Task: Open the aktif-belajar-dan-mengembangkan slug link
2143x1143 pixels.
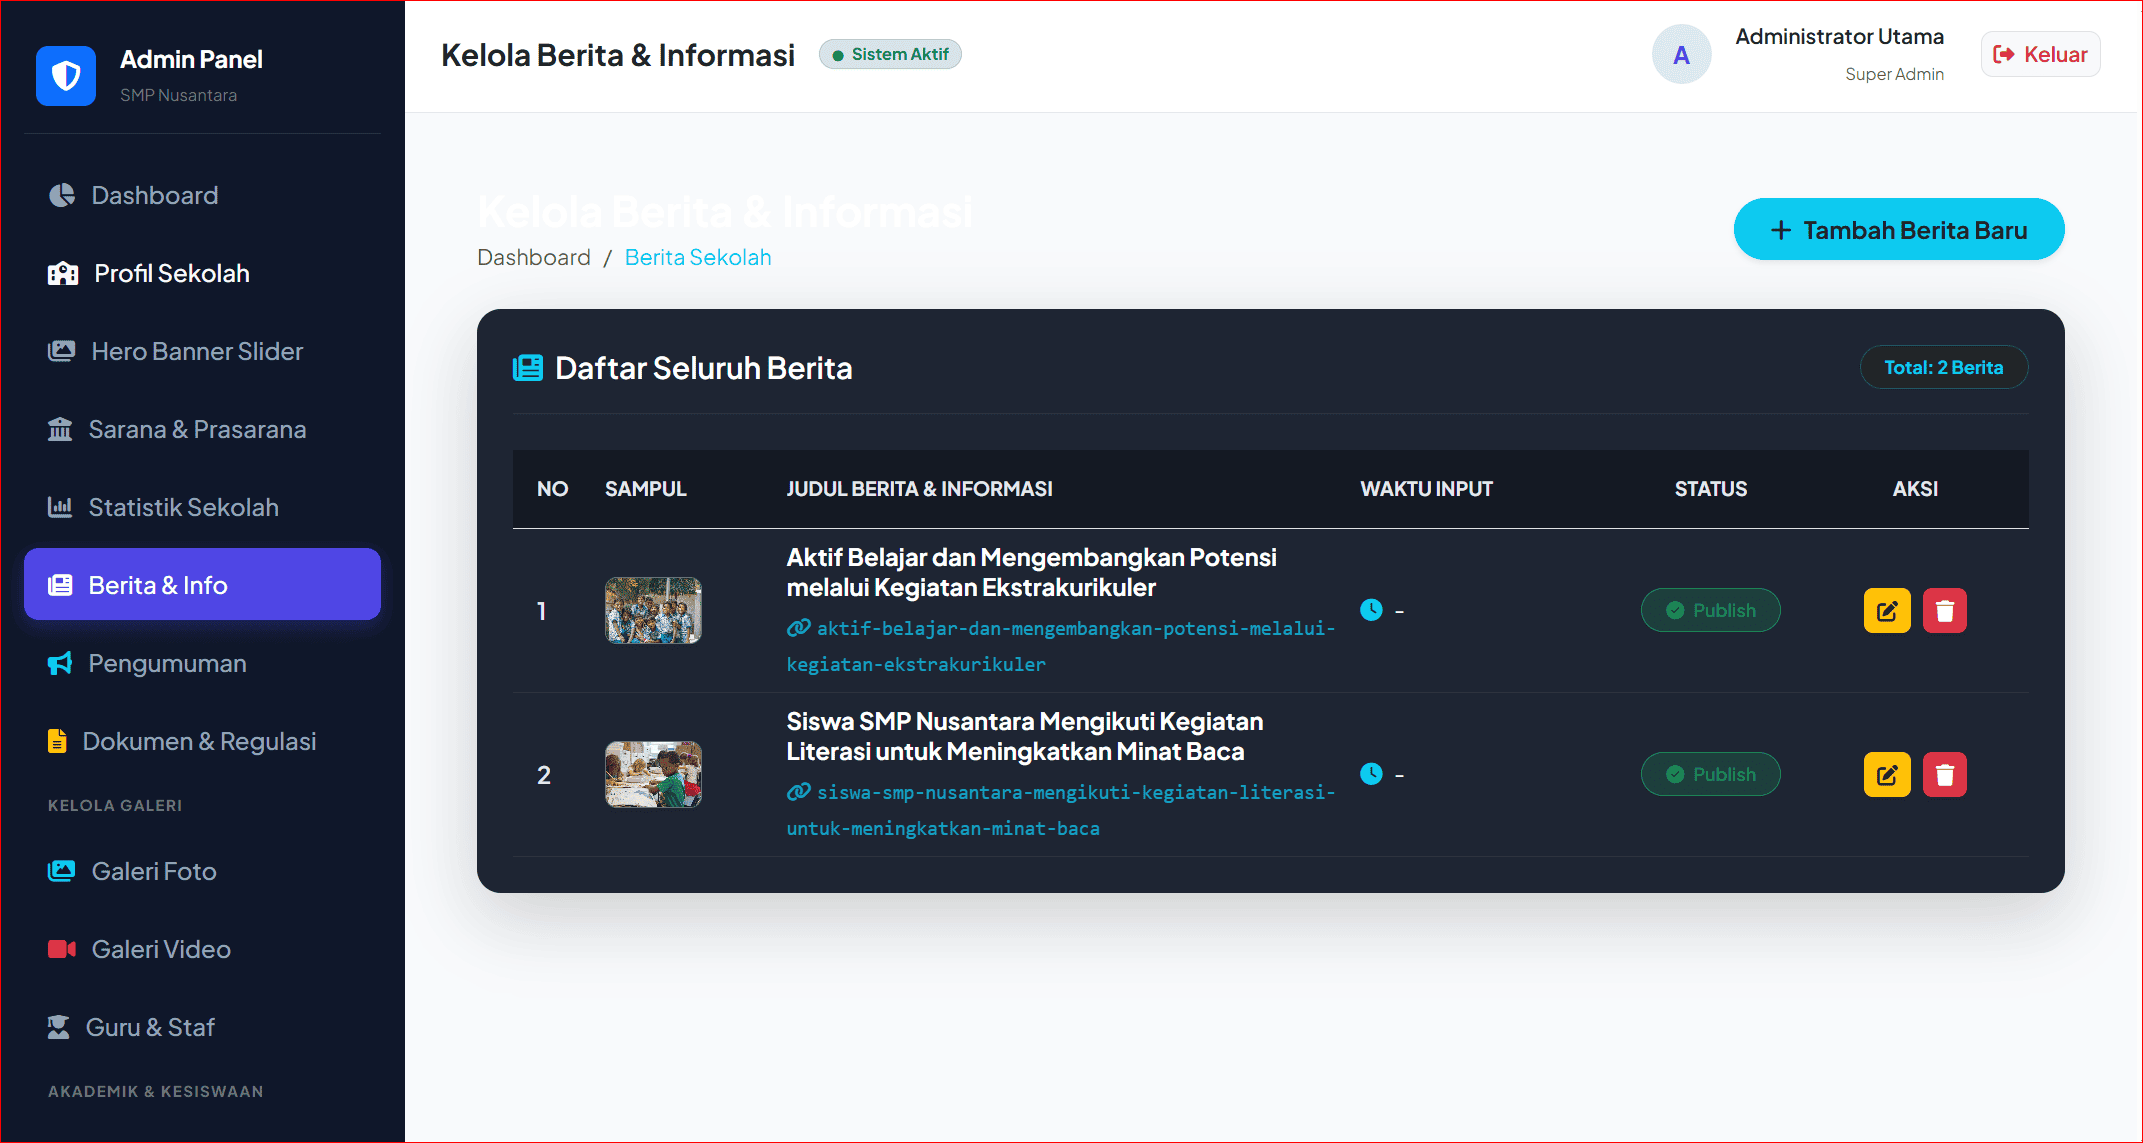Action: (x=1061, y=646)
